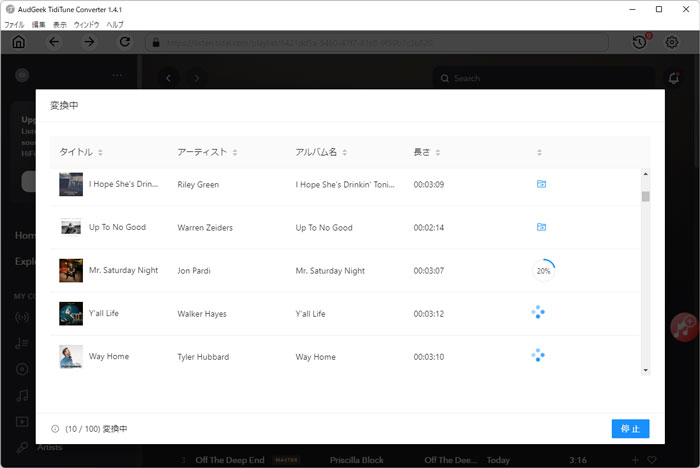The height and width of the screenshot is (468, 700).
Task: Click the URL address bar
Action: pyautogui.click(x=377, y=42)
